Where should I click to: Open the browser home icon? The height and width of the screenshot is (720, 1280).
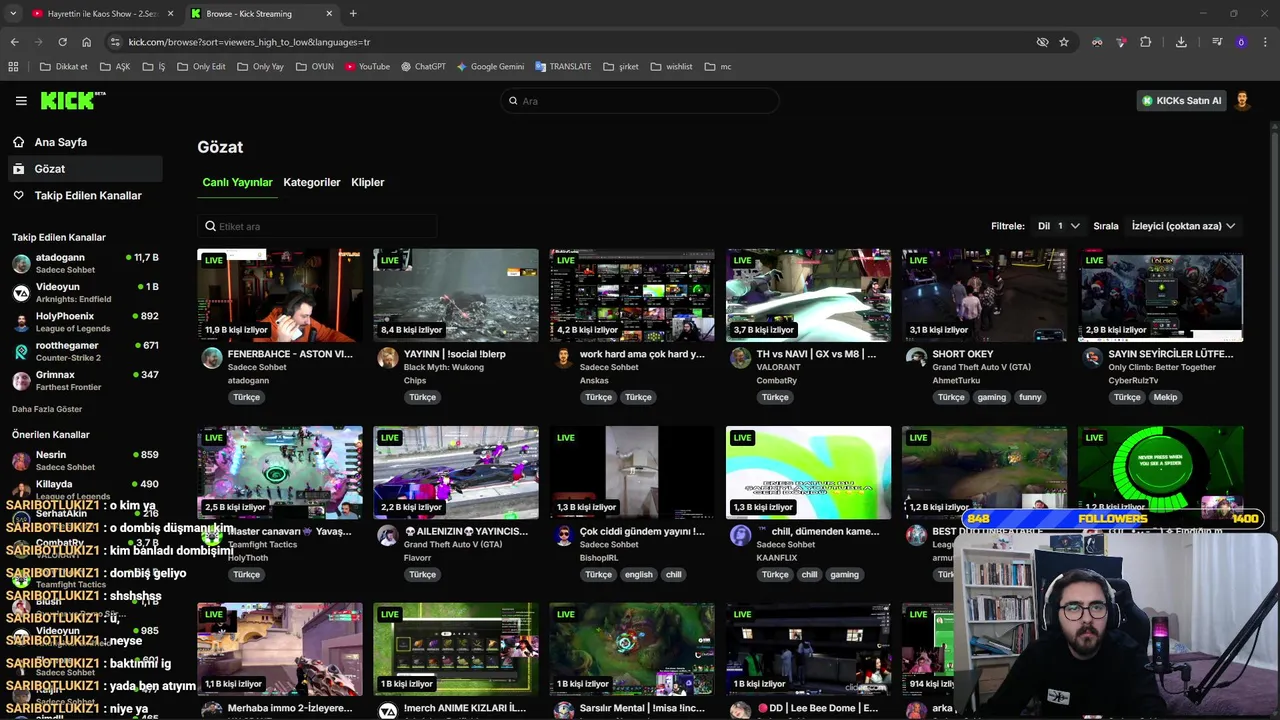click(x=87, y=42)
